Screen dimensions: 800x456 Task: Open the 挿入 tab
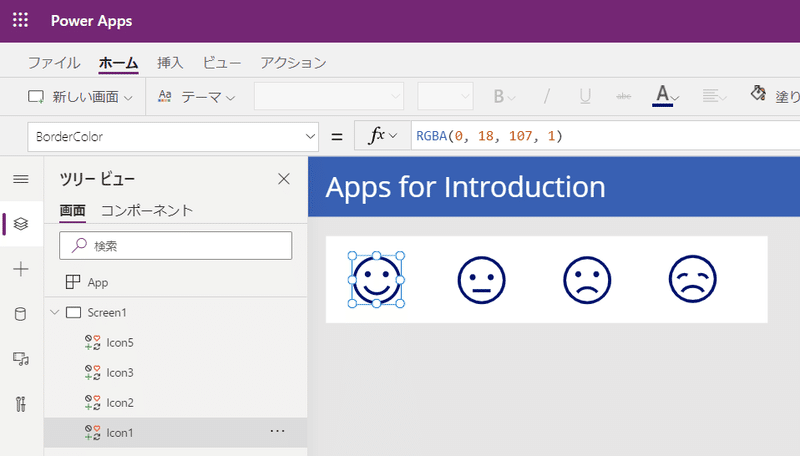(x=170, y=63)
